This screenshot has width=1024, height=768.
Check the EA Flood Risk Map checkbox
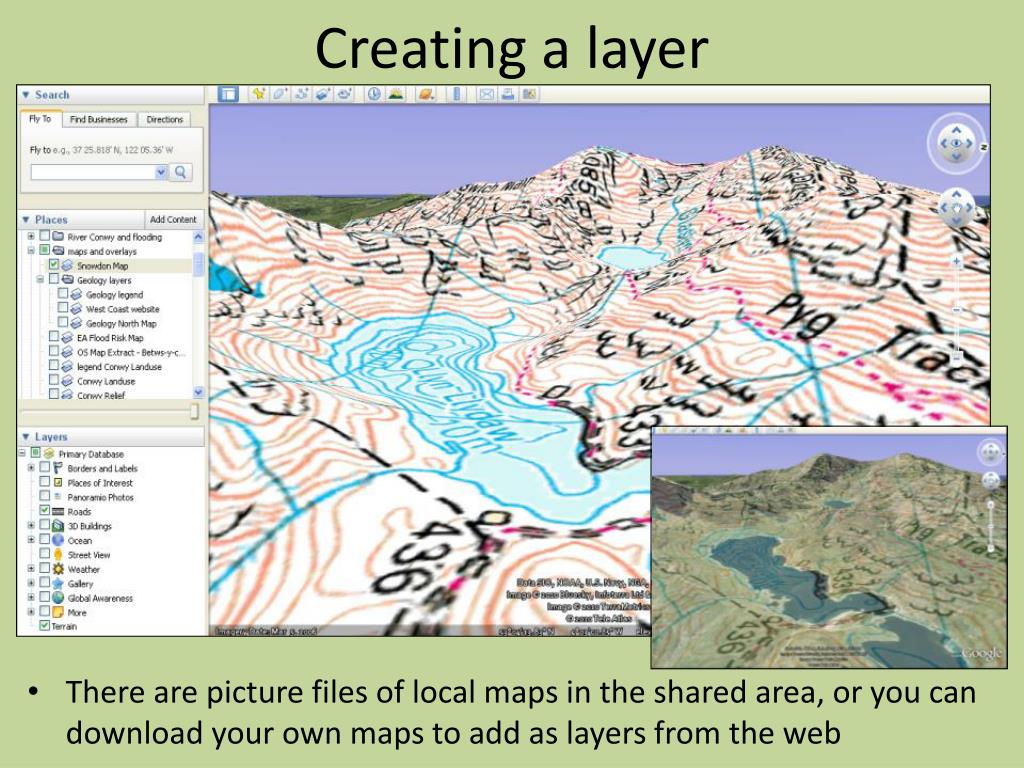click(54, 337)
